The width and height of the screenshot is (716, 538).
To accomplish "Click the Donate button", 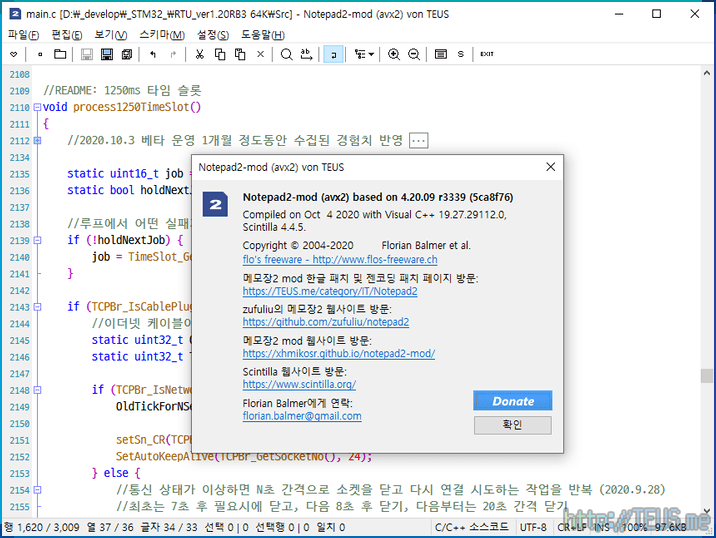I will pyautogui.click(x=513, y=401).
